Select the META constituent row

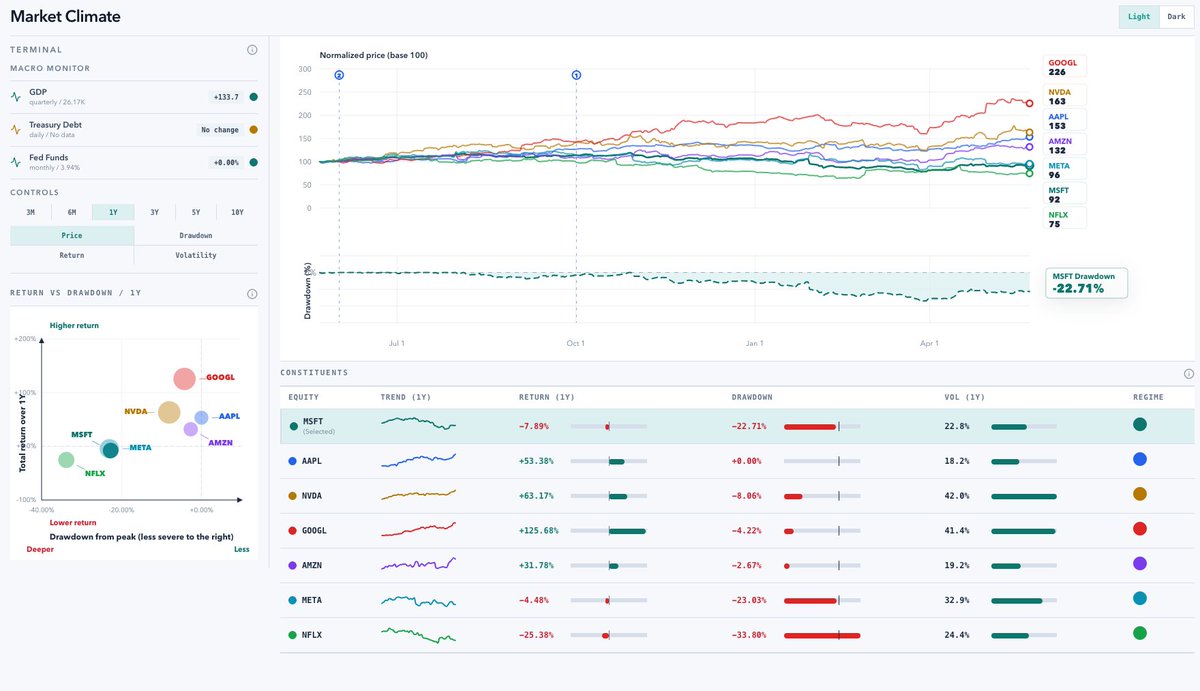point(738,599)
